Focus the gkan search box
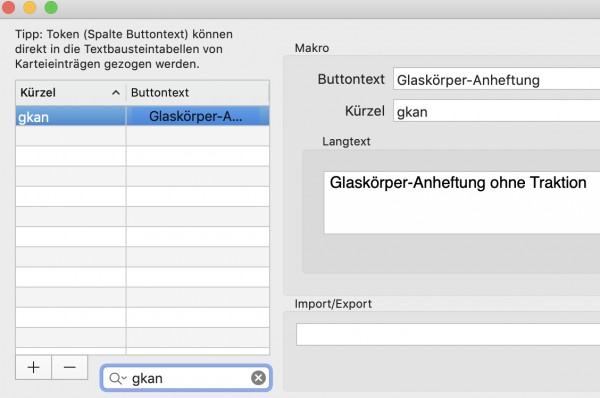Screen dimensions: 600x398 (186, 378)
